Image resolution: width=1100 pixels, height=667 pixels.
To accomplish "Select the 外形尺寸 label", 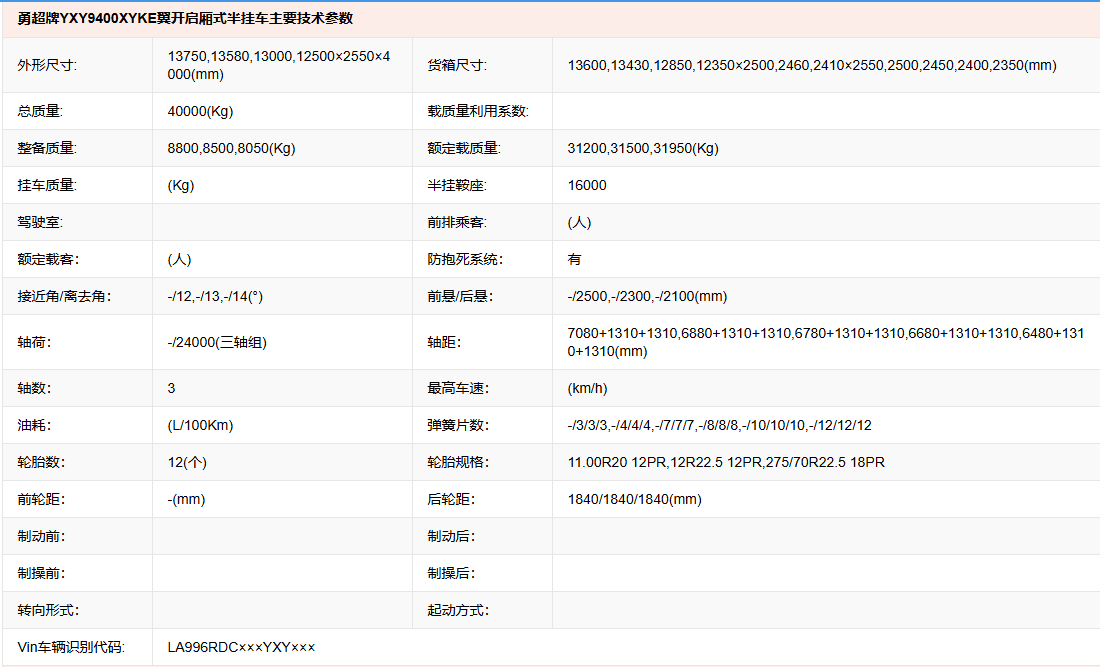I will point(47,65).
